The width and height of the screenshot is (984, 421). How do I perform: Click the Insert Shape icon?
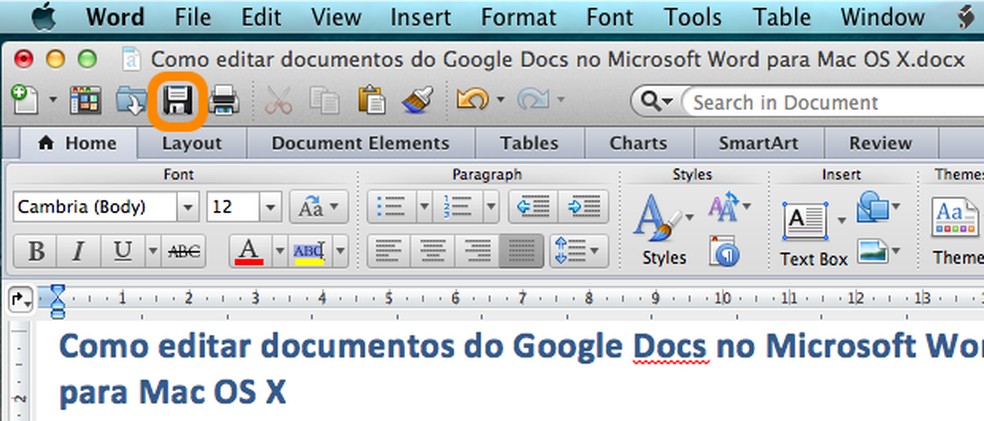pyautogui.click(x=873, y=207)
